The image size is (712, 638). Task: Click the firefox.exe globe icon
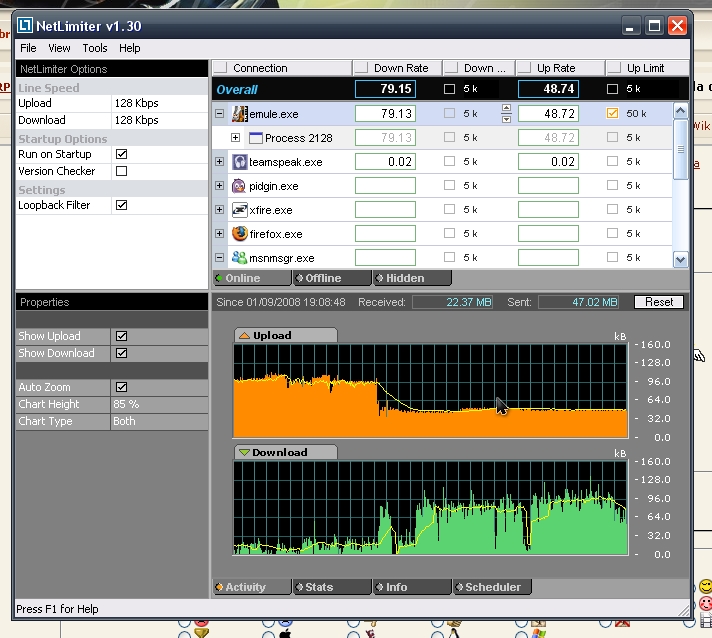click(x=240, y=234)
